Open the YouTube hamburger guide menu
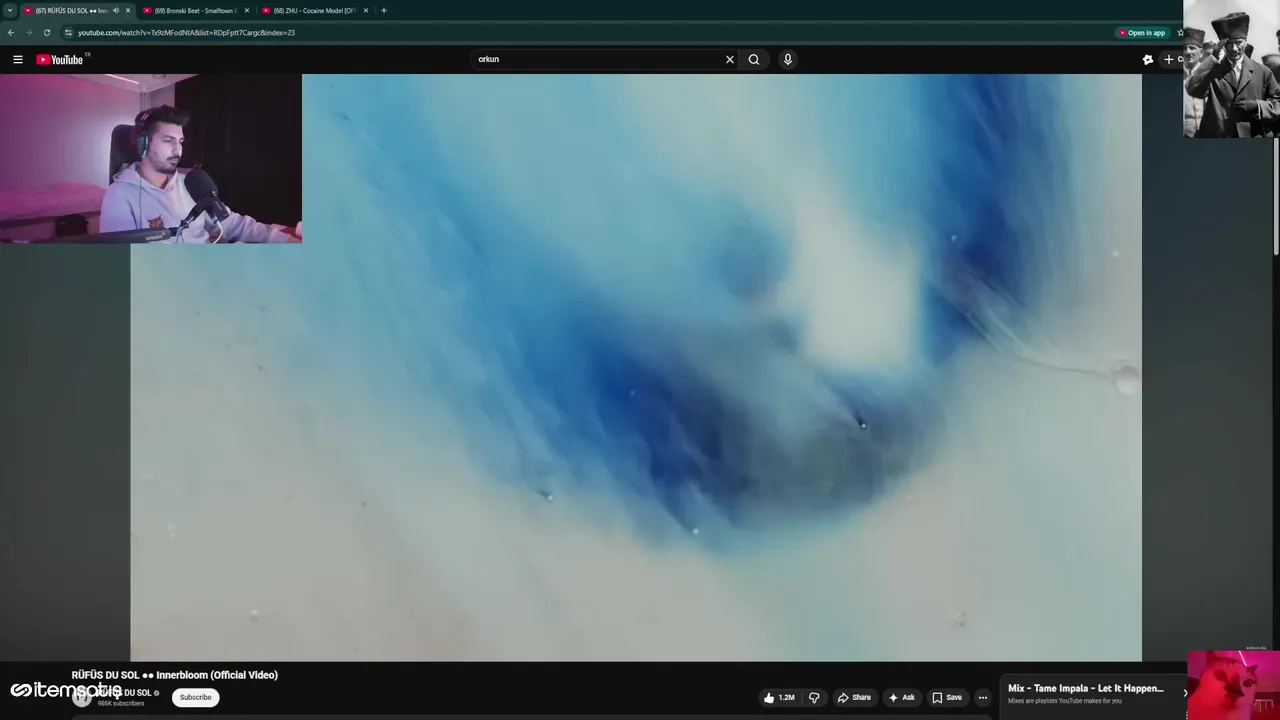This screenshot has width=1280, height=720. click(18, 59)
